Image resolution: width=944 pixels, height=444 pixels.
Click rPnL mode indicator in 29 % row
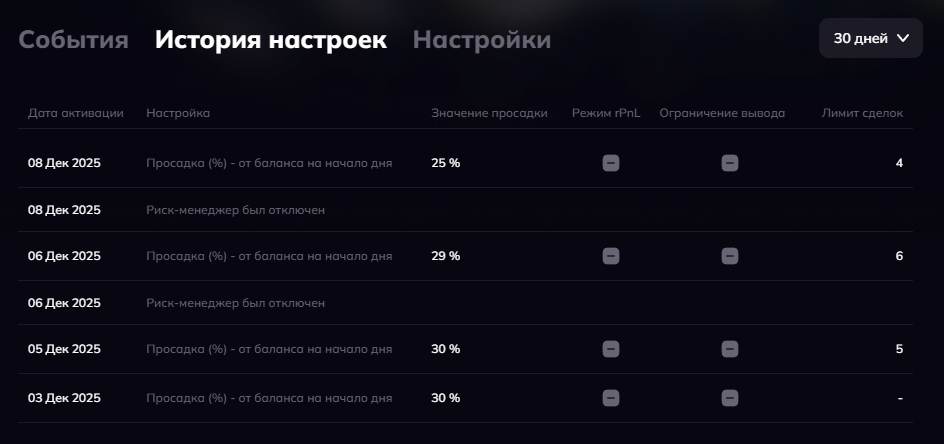point(611,256)
